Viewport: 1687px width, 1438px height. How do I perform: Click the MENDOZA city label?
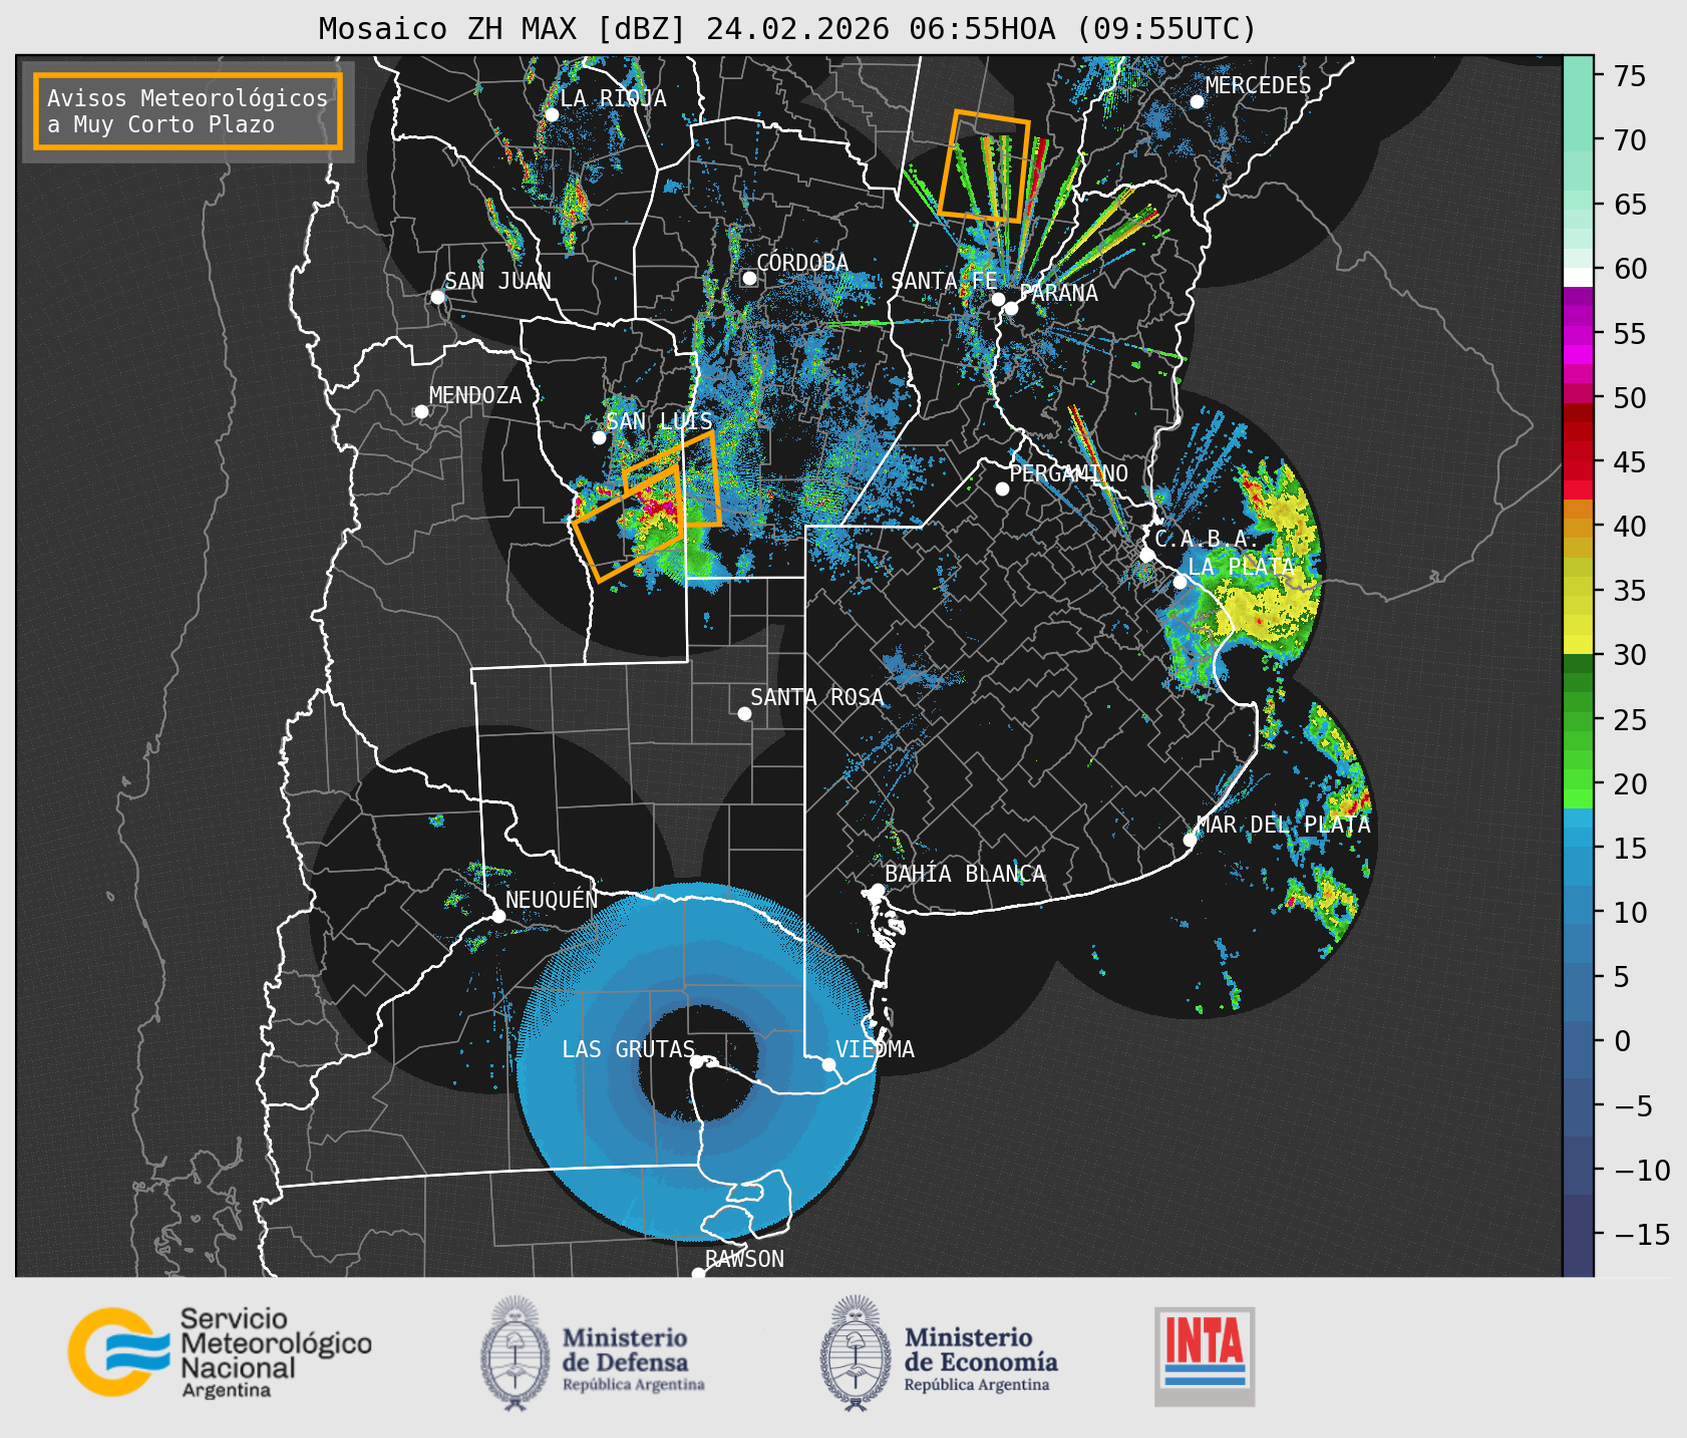475,396
